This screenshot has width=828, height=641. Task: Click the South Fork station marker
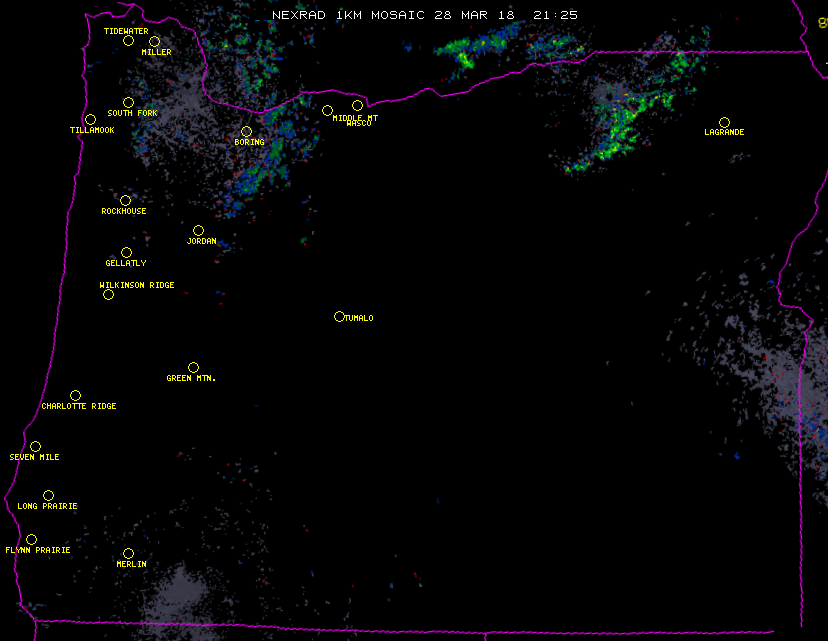tap(128, 103)
